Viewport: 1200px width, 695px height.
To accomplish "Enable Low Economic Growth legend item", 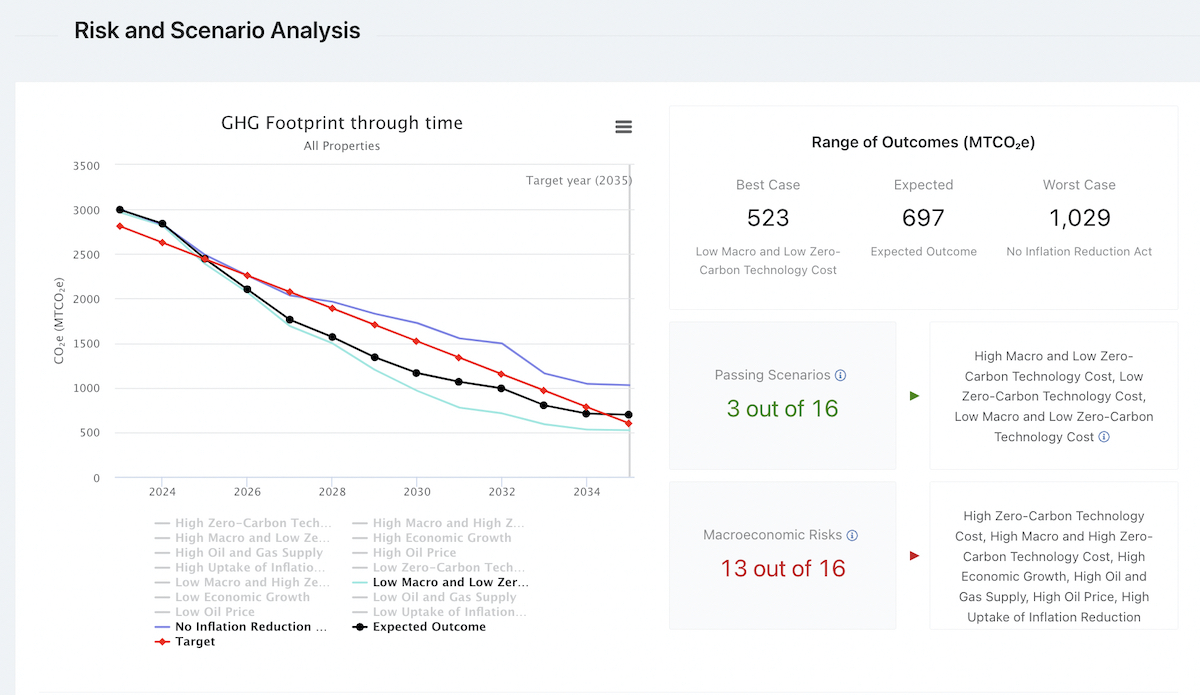I will click(x=242, y=597).
